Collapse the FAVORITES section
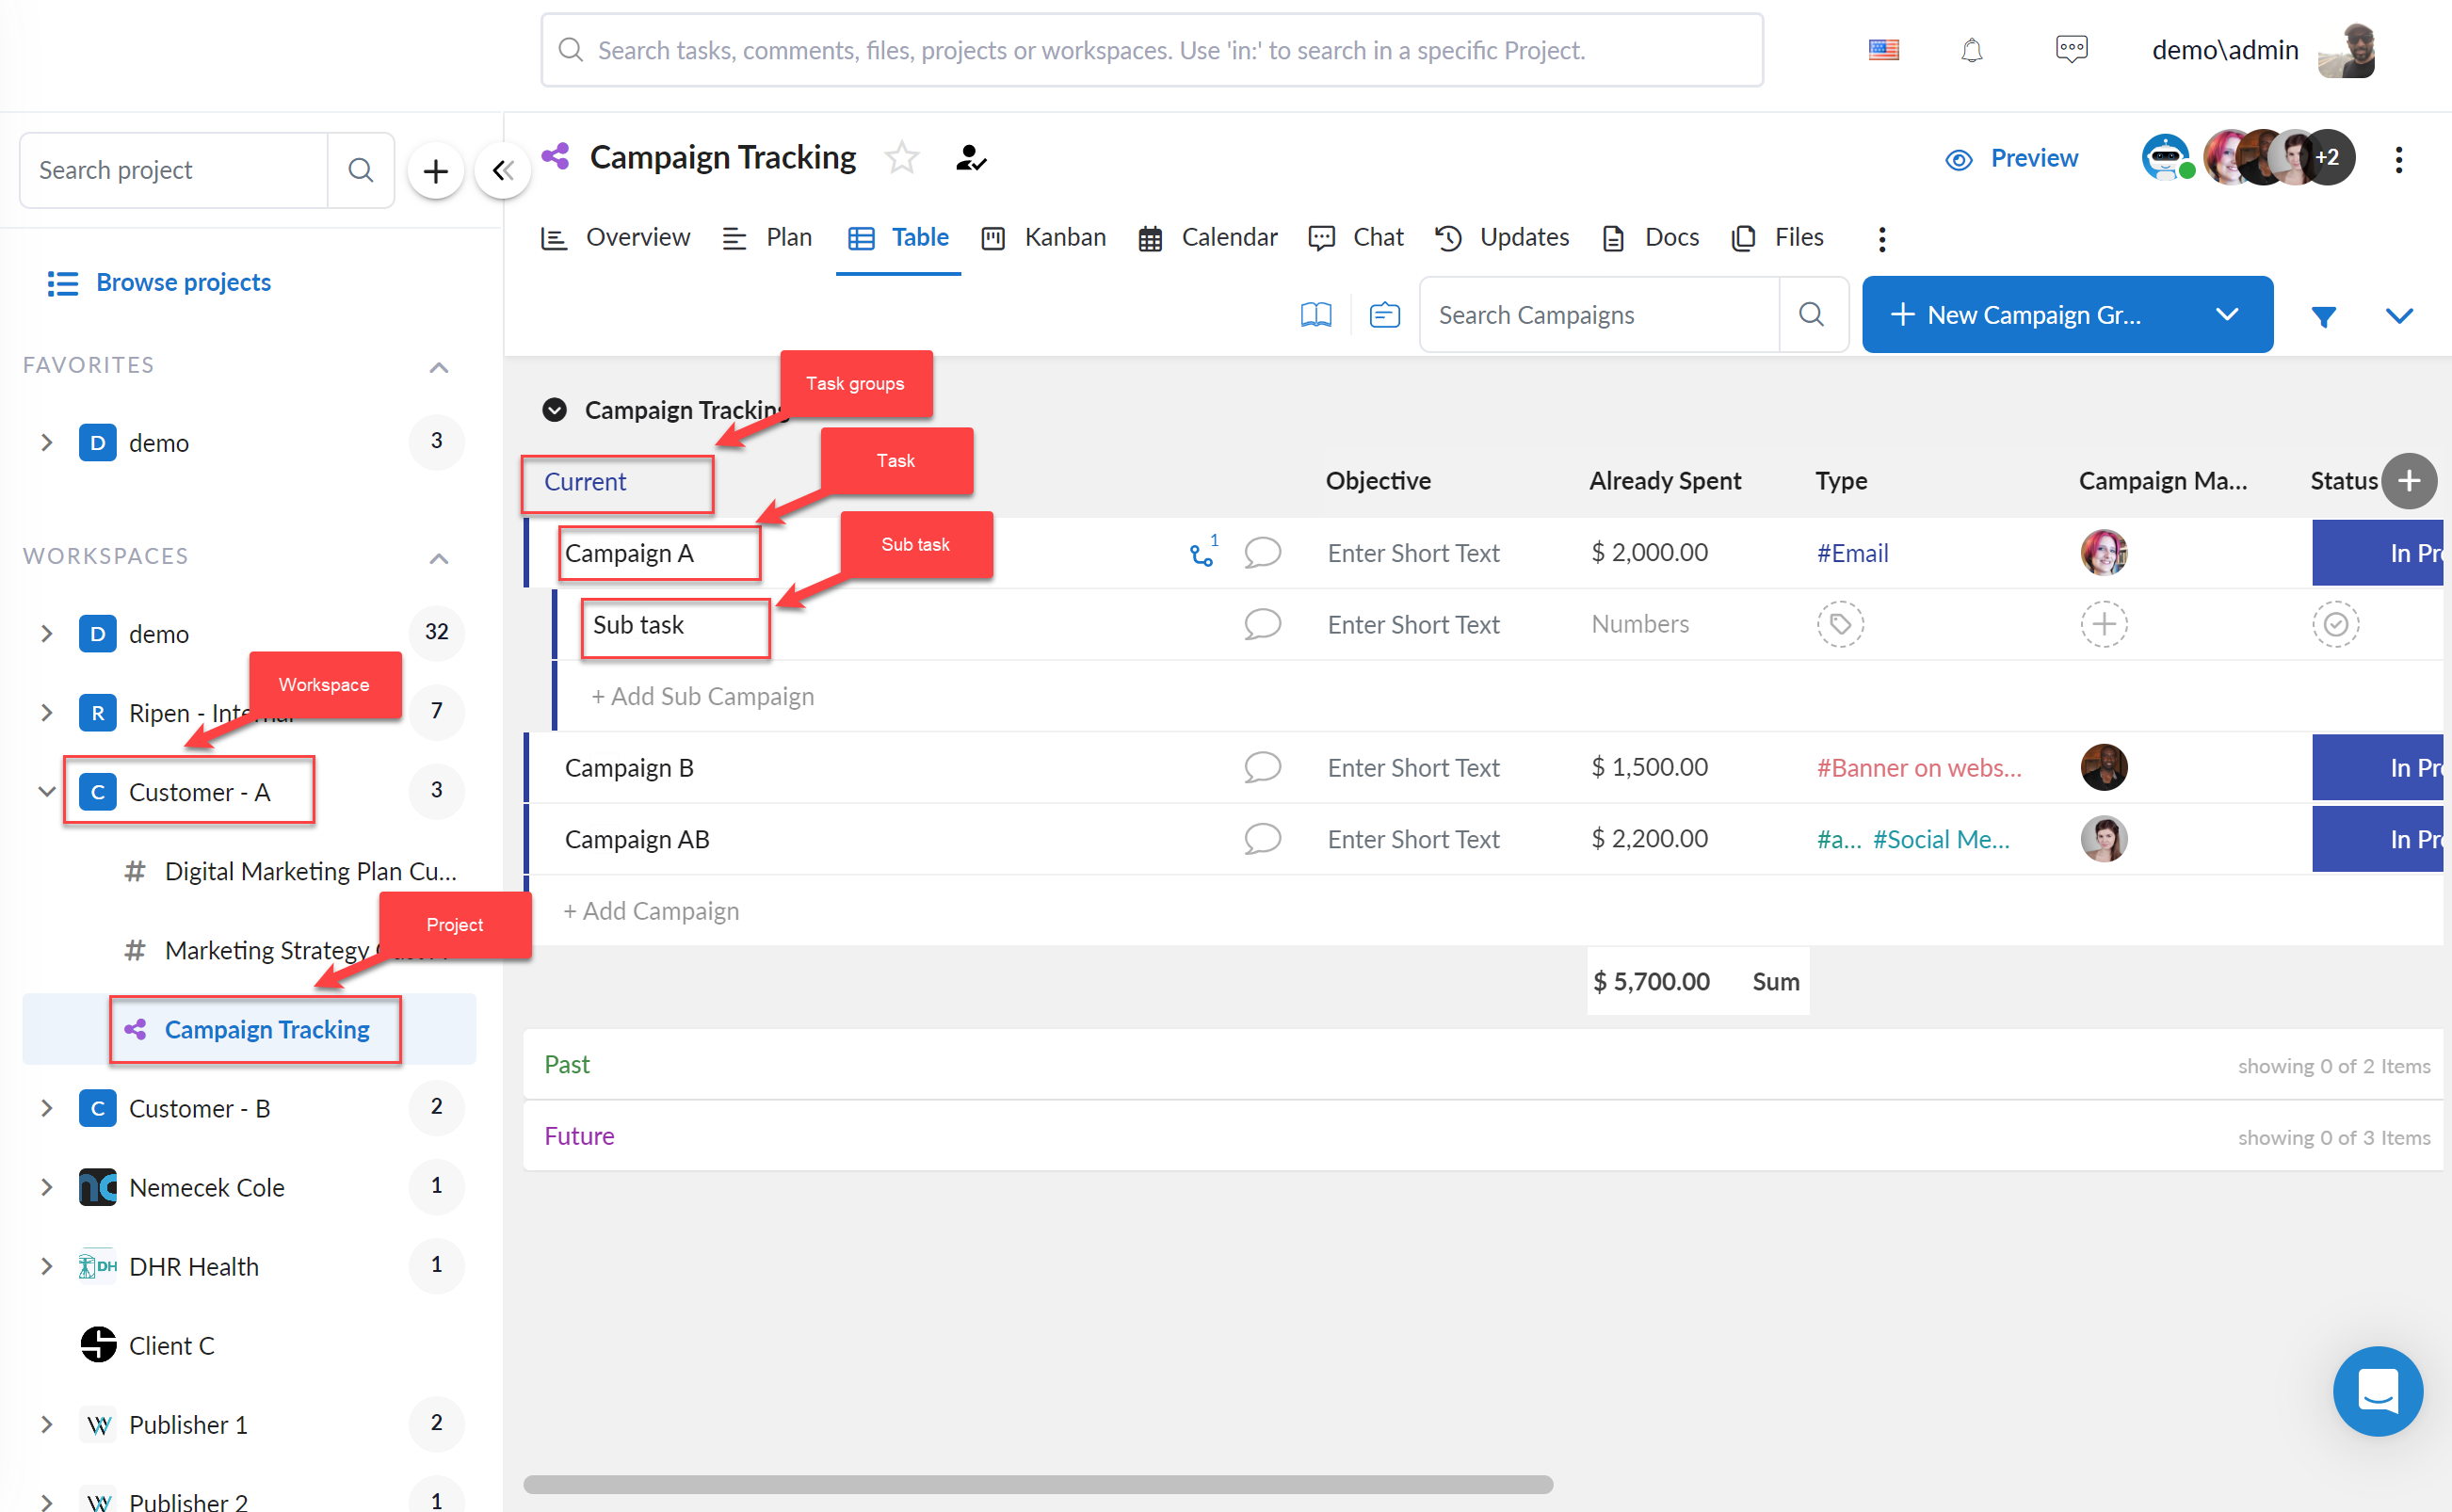2452x1512 pixels. 439,367
